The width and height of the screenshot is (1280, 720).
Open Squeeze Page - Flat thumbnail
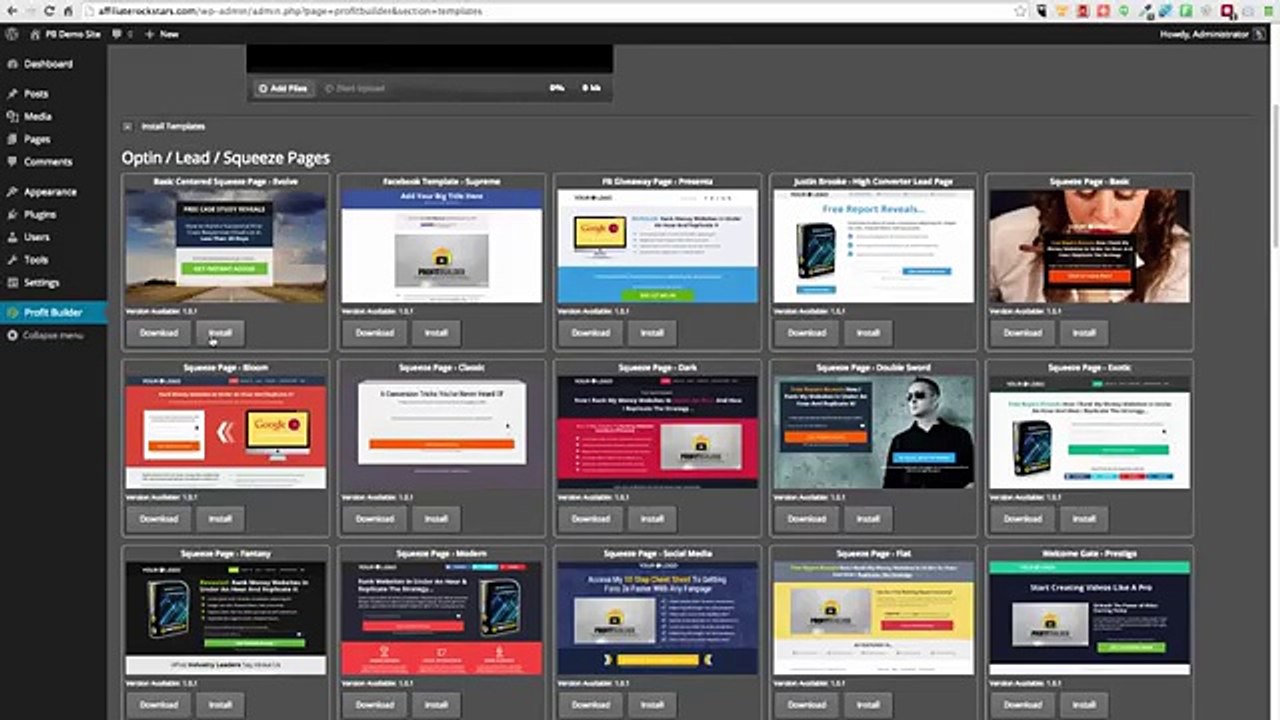(874, 618)
